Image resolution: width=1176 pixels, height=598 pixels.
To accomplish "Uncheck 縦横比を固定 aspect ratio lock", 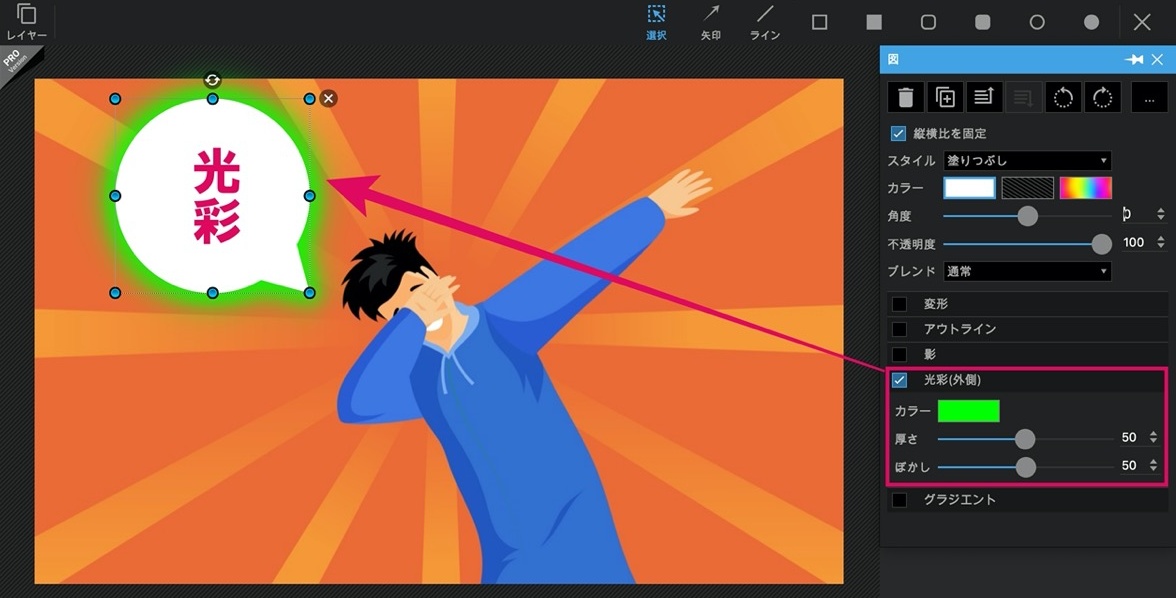I will point(898,134).
